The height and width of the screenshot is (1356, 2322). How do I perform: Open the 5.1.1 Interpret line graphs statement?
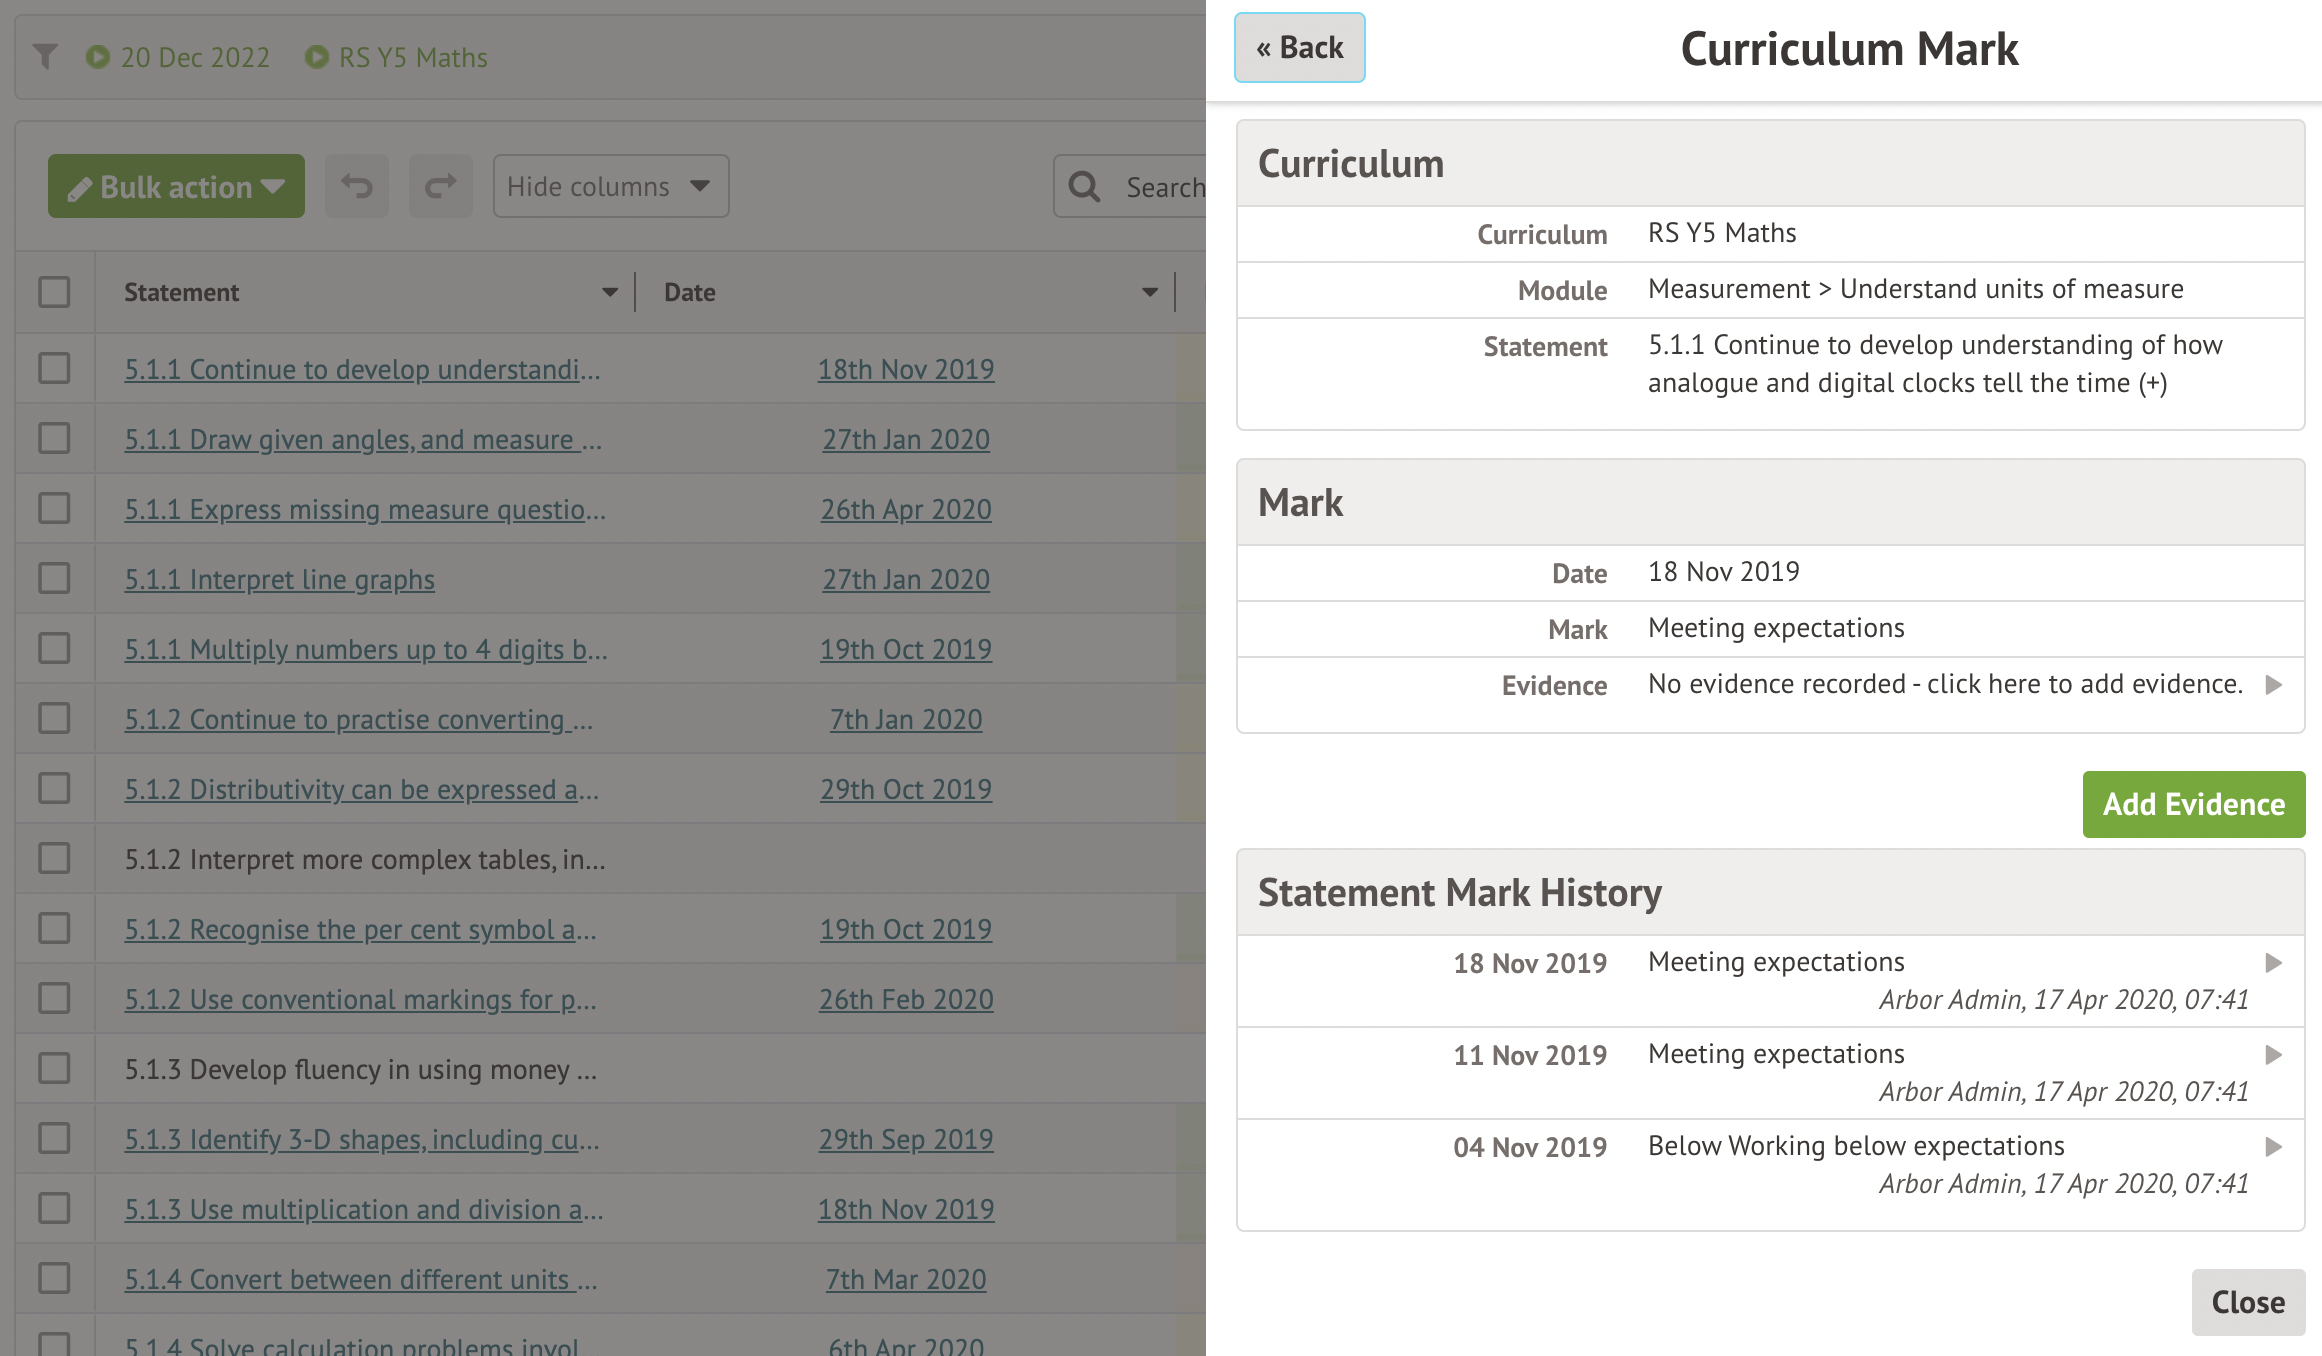tap(279, 579)
